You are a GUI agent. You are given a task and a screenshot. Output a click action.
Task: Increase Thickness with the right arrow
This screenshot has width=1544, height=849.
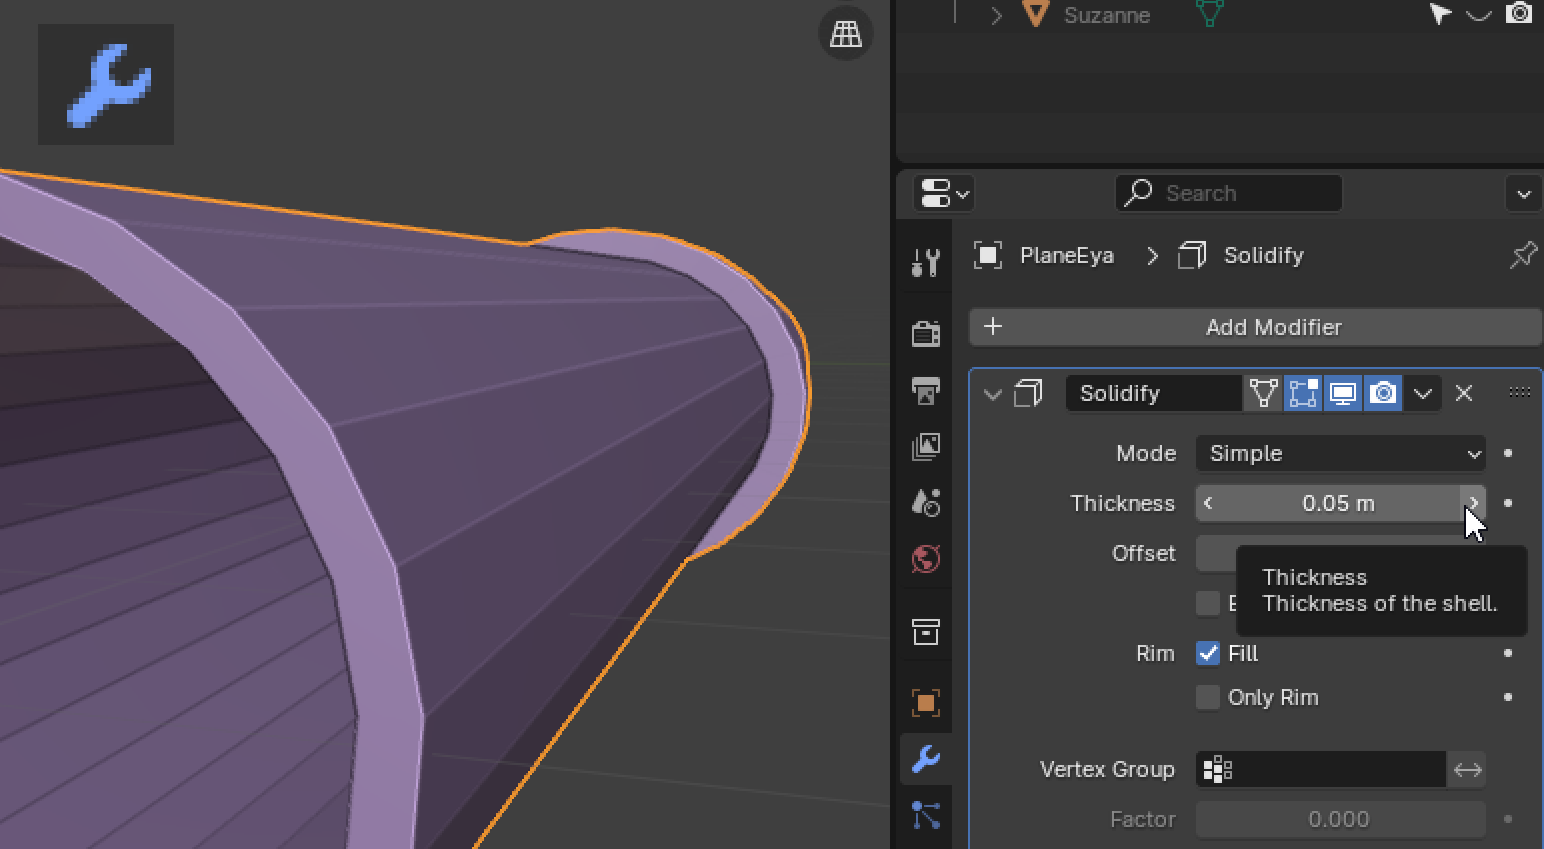tap(1473, 503)
